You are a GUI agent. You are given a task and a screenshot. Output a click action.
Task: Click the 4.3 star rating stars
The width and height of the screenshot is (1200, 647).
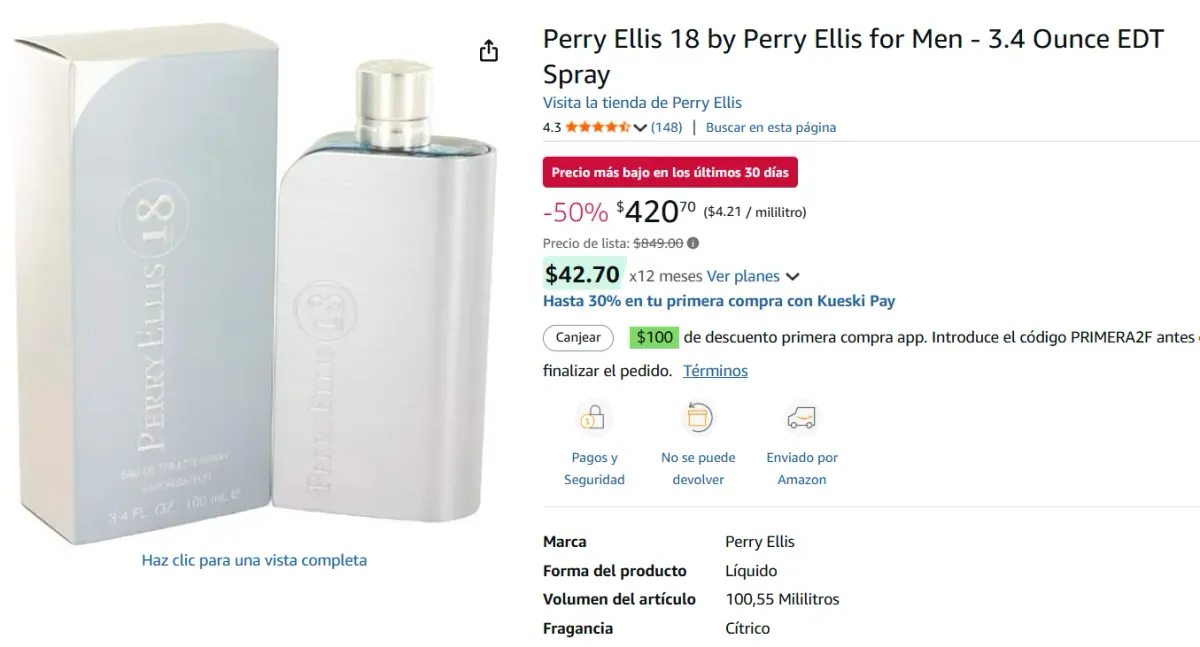[597, 127]
